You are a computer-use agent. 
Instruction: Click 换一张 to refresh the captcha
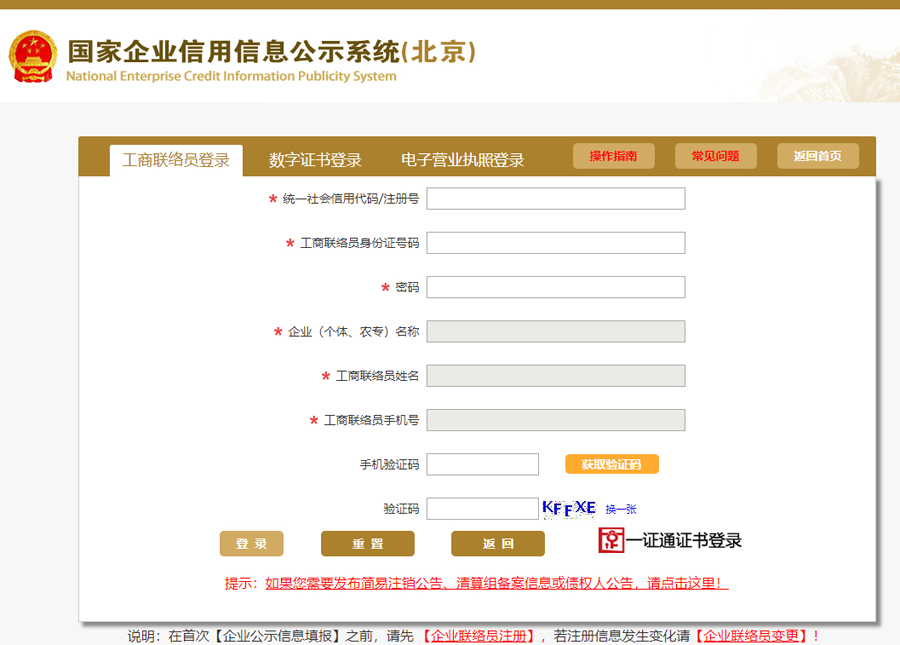click(621, 509)
